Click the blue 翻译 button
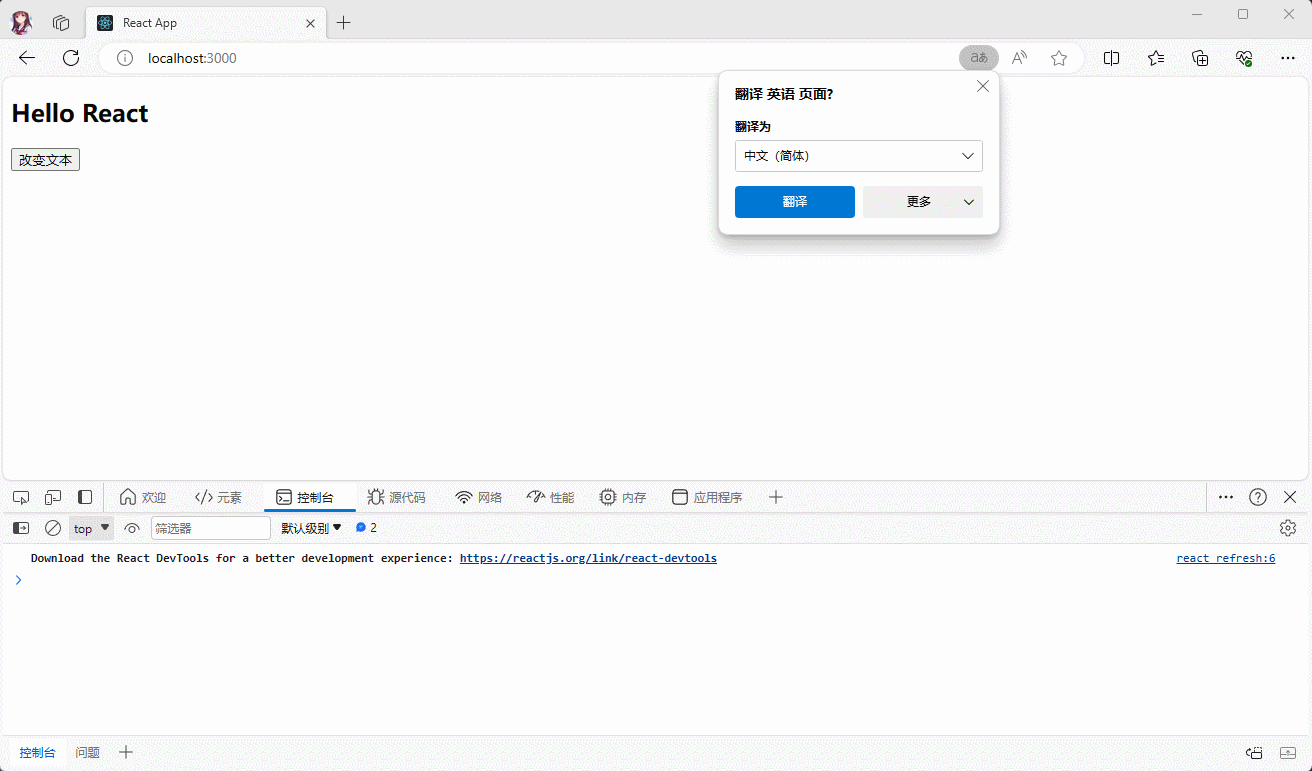This screenshot has height=771, width=1312. pos(794,202)
